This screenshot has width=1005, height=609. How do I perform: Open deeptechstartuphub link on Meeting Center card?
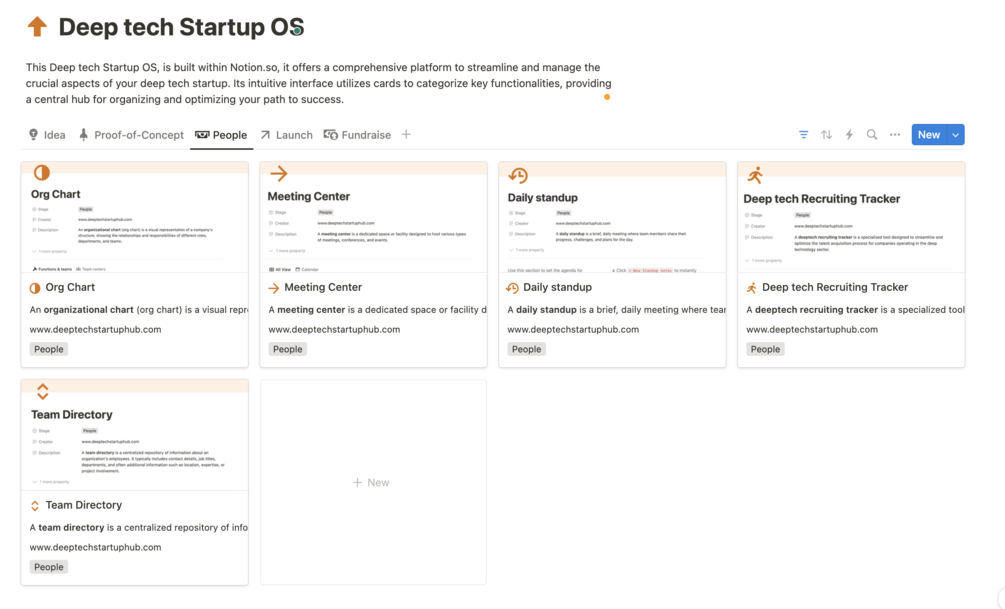pyautogui.click(x=334, y=329)
